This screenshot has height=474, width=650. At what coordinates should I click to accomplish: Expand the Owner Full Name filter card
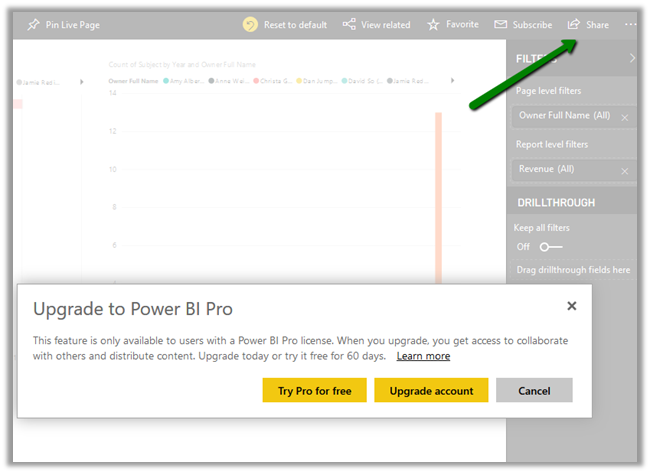pyautogui.click(x=564, y=116)
